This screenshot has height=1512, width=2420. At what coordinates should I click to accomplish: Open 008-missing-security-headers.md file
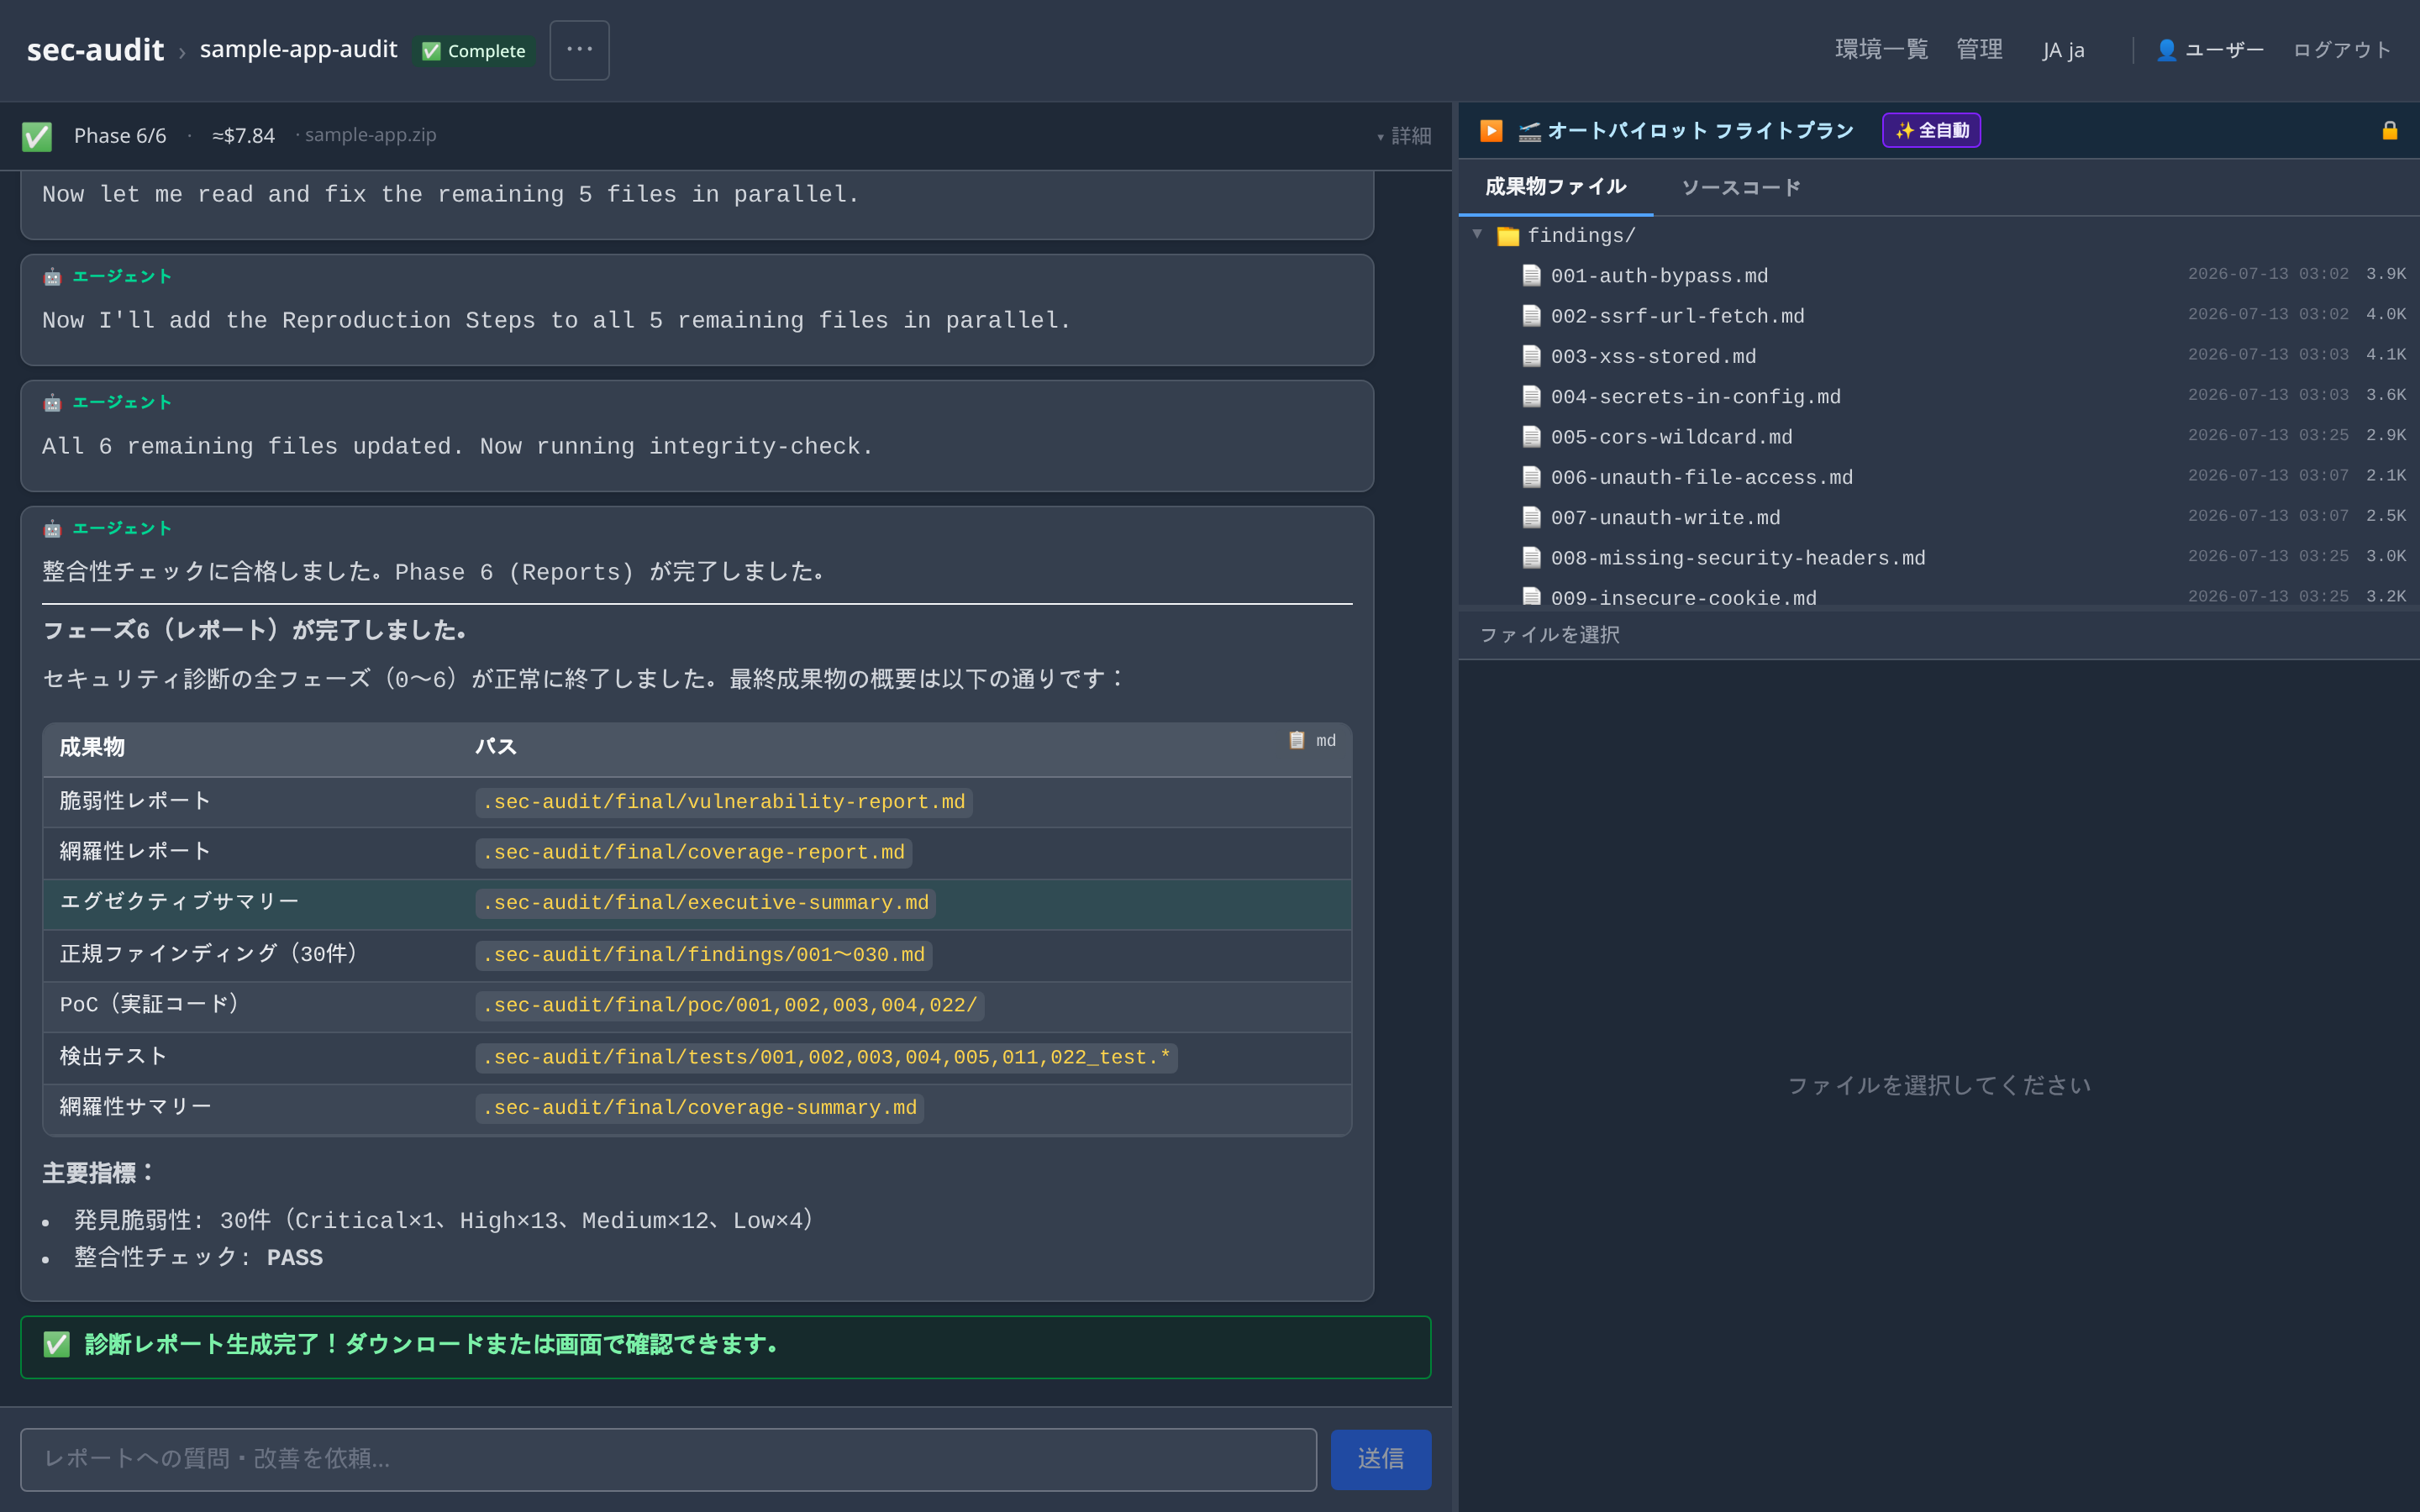click(1737, 558)
